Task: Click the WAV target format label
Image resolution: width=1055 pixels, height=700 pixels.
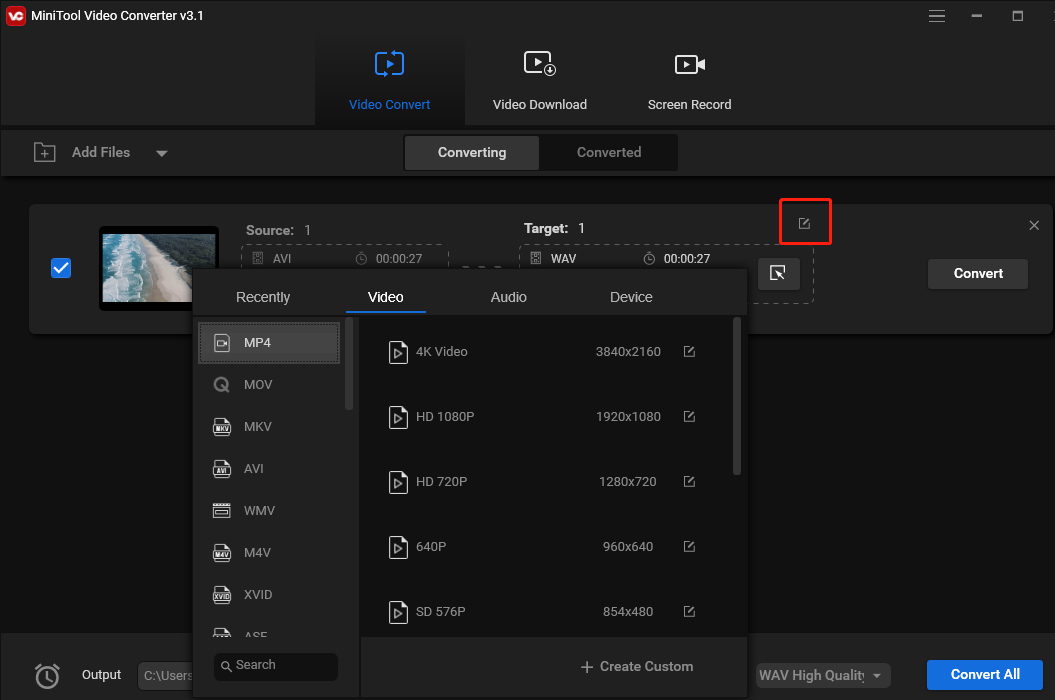Action: click(563, 258)
